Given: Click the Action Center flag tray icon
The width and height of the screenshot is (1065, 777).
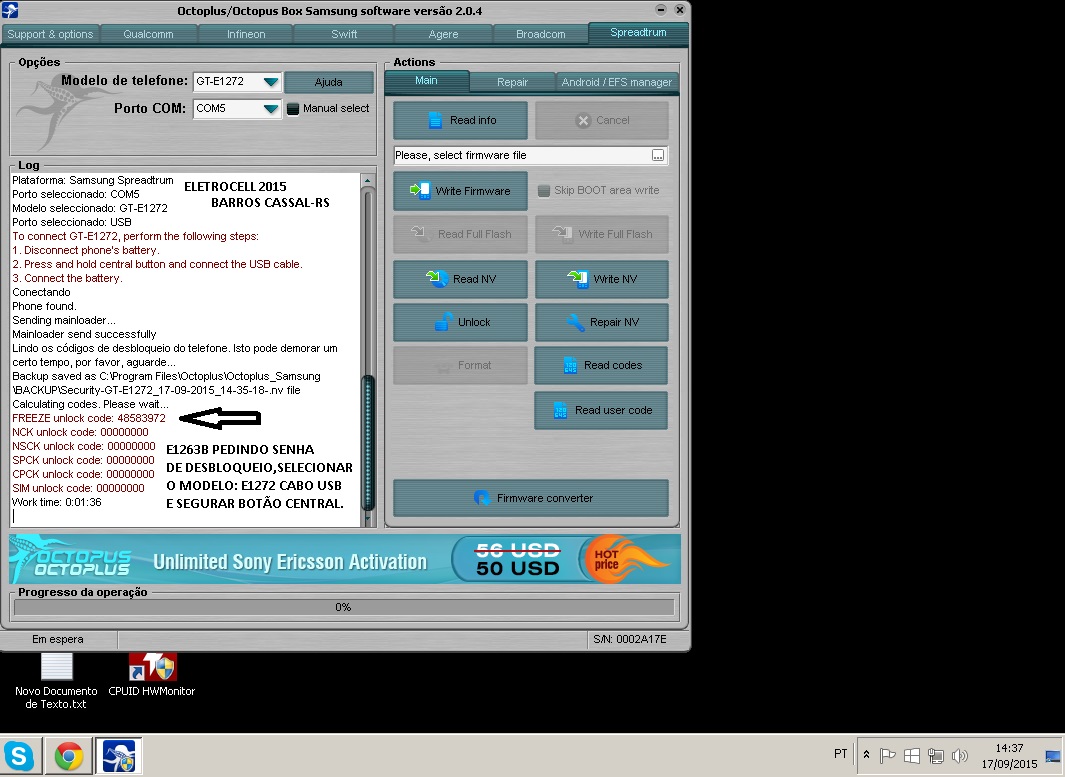Looking at the screenshot, I should pyautogui.click(x=887, y=755).
